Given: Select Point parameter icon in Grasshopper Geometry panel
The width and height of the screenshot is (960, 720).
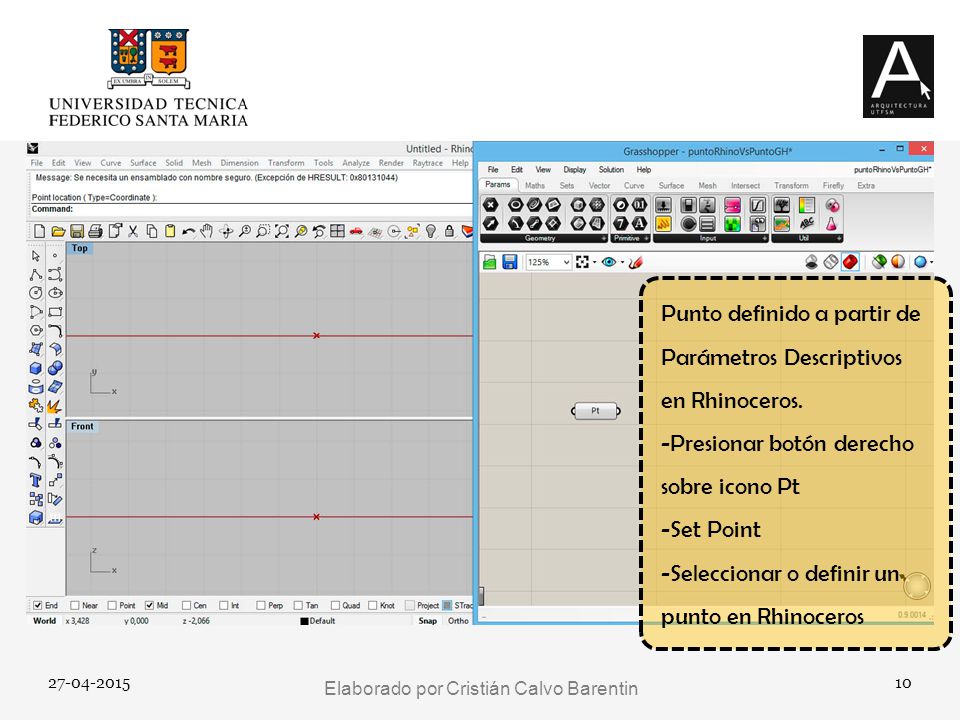Looking at the screenshot, I should tap(491, 205).
